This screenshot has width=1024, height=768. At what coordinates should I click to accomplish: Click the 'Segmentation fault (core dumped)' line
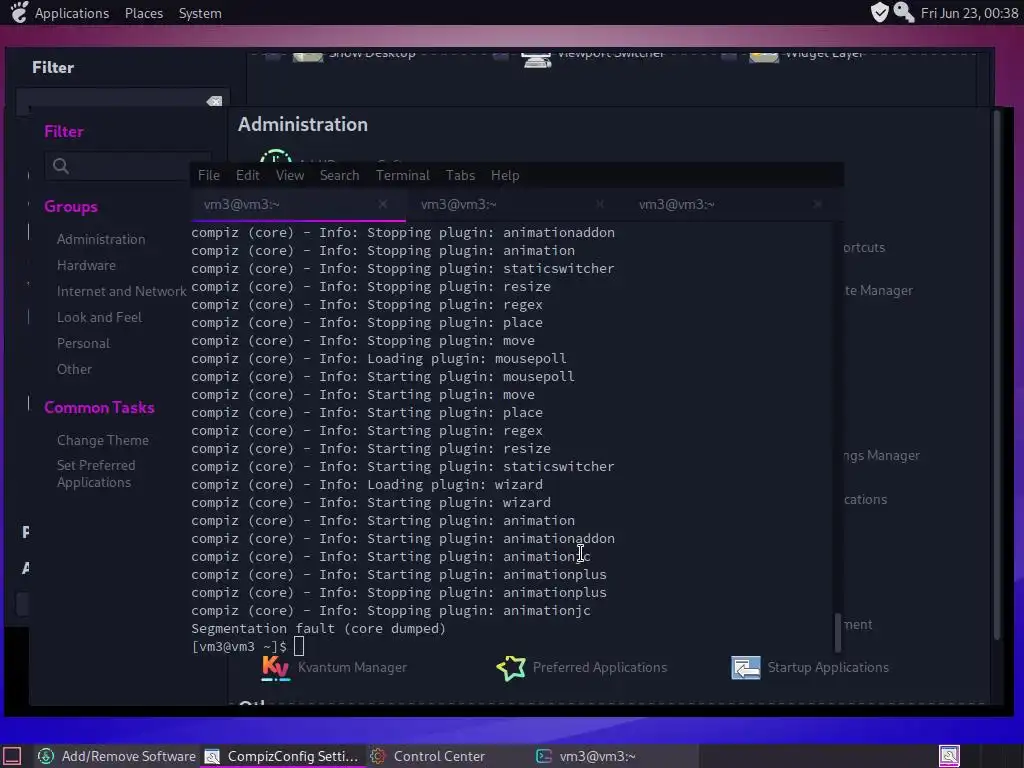click(318, 628)
